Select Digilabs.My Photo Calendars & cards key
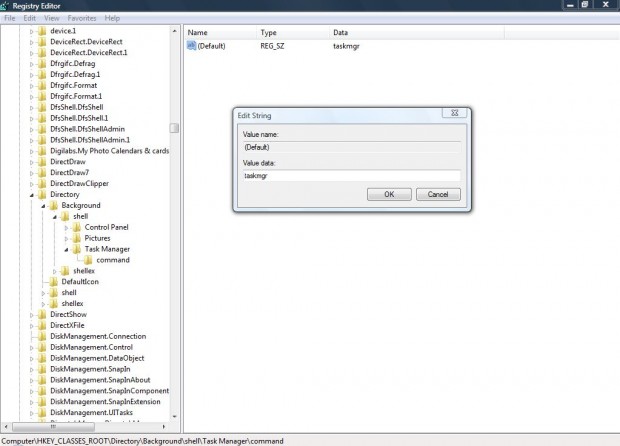Screen dimensions: 620x446 (110, 151)
